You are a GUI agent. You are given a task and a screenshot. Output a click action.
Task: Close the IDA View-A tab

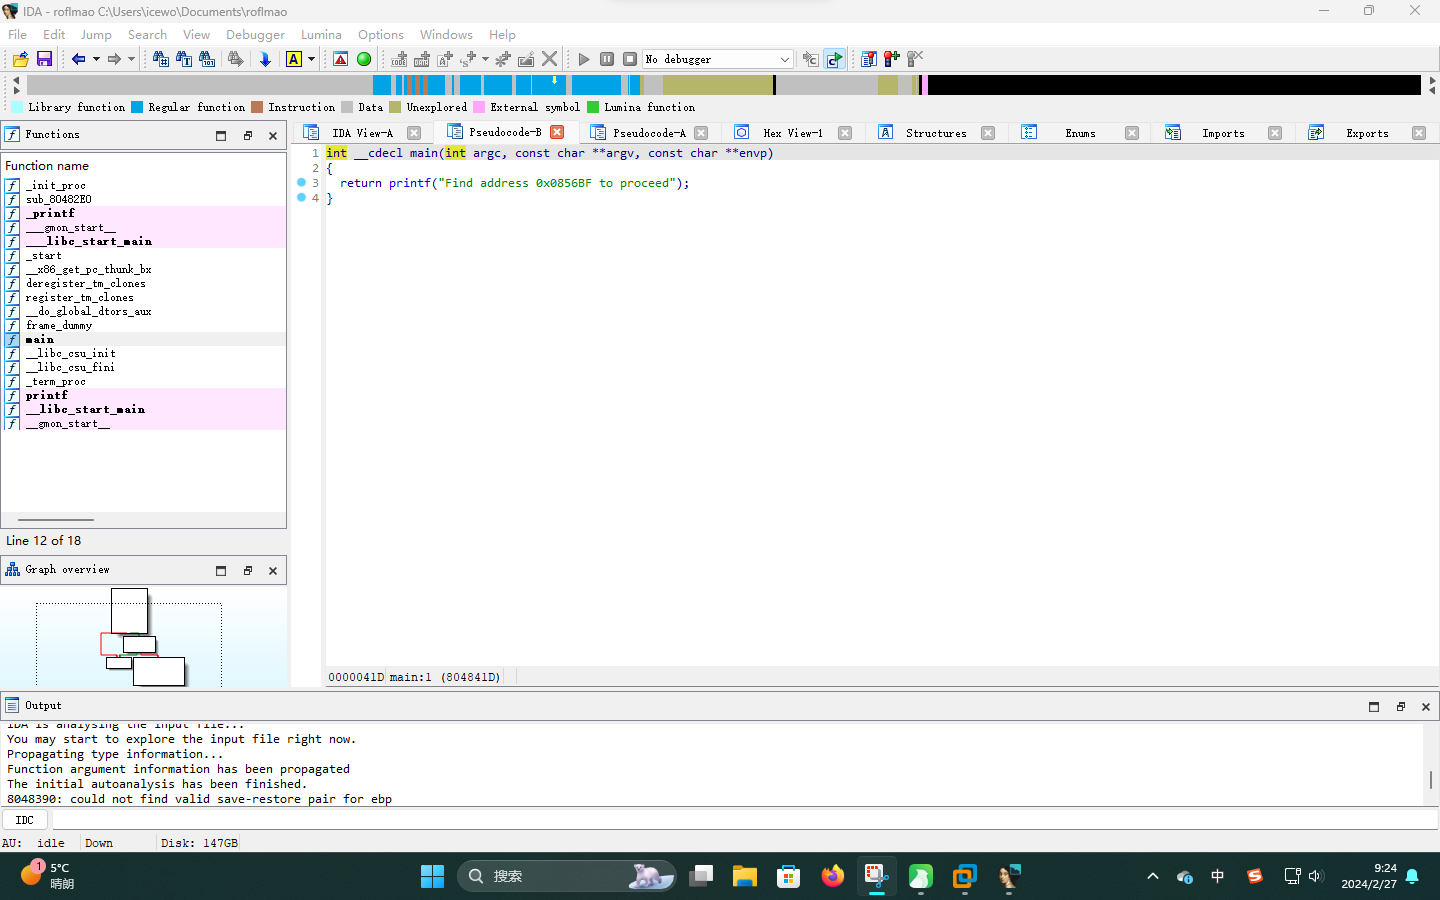[x=414, y=133]
